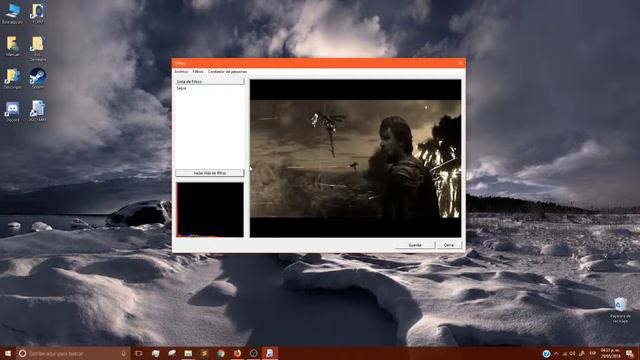Open Firefox from the taskbar
Image resolution: width=640 pixels, height=360 pixels.
tap(237, 353)
